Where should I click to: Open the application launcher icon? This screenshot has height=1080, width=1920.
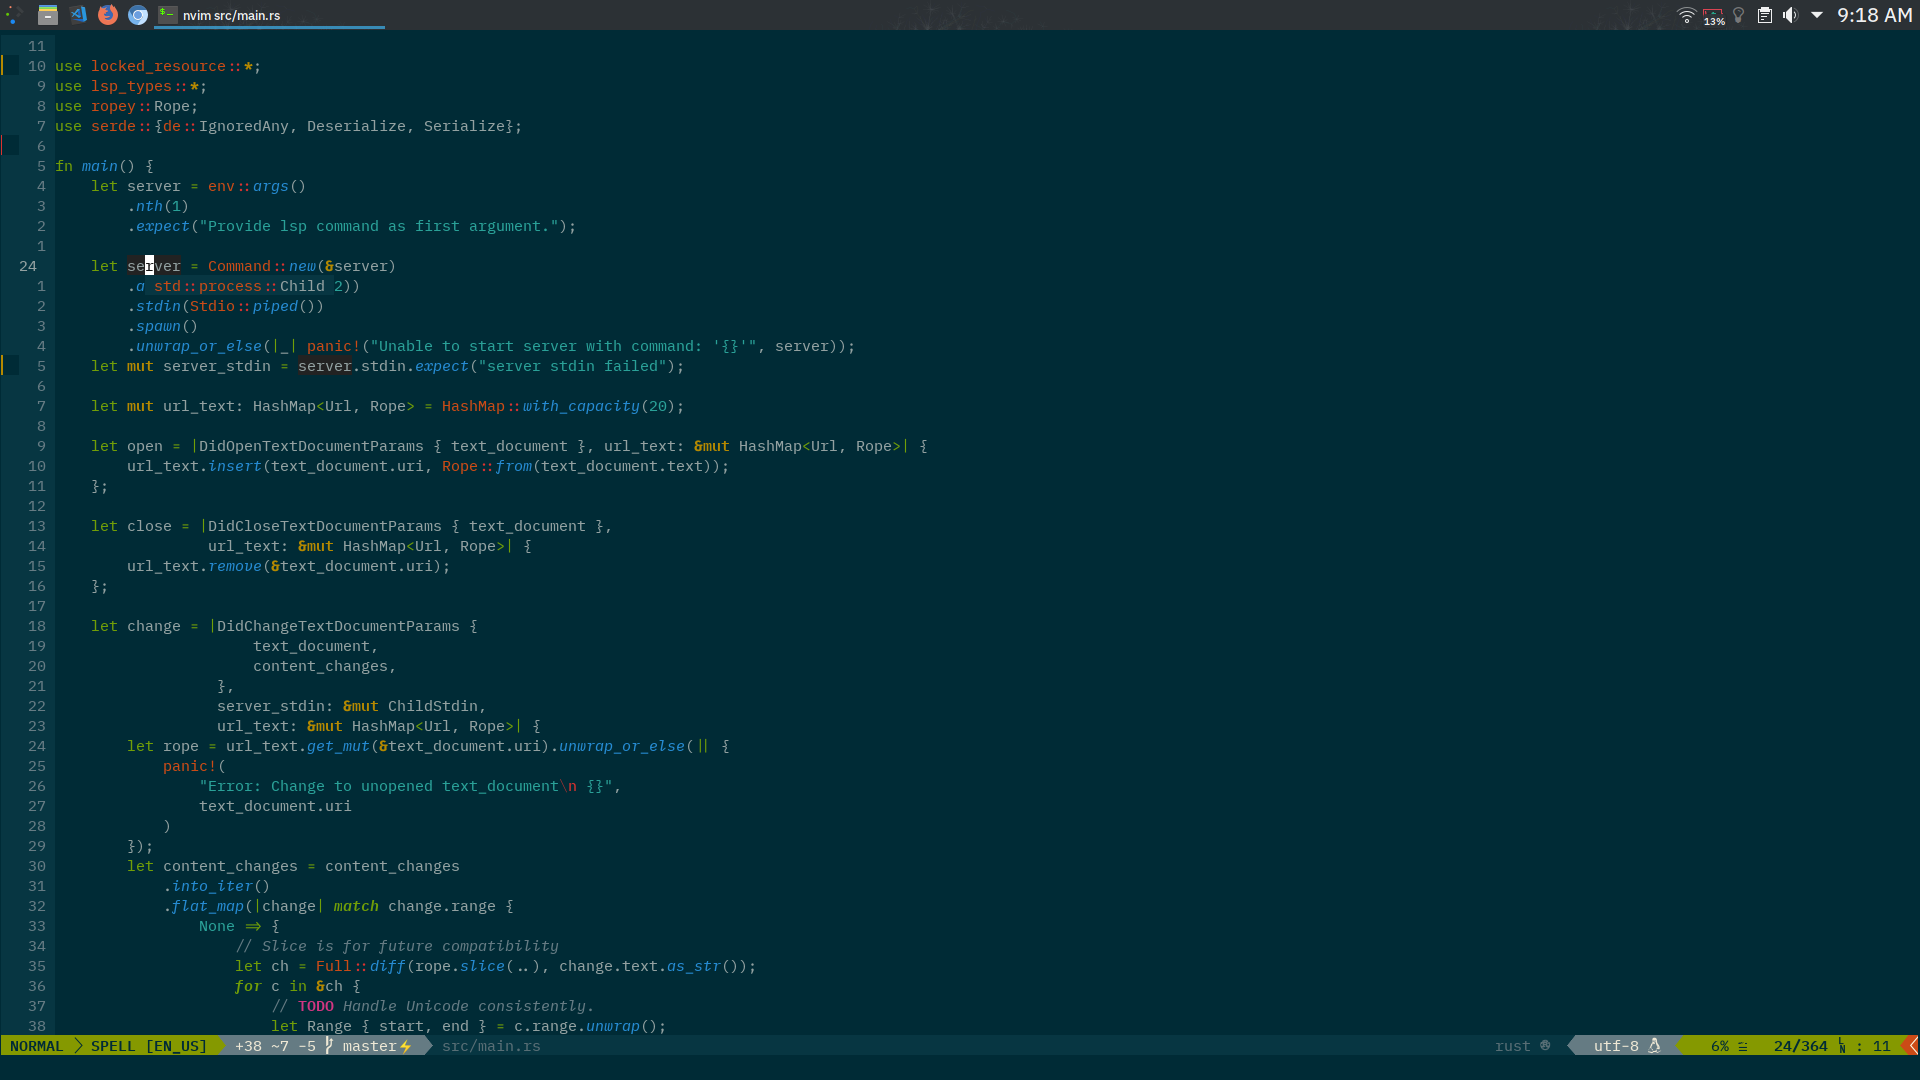click(14, 15)
